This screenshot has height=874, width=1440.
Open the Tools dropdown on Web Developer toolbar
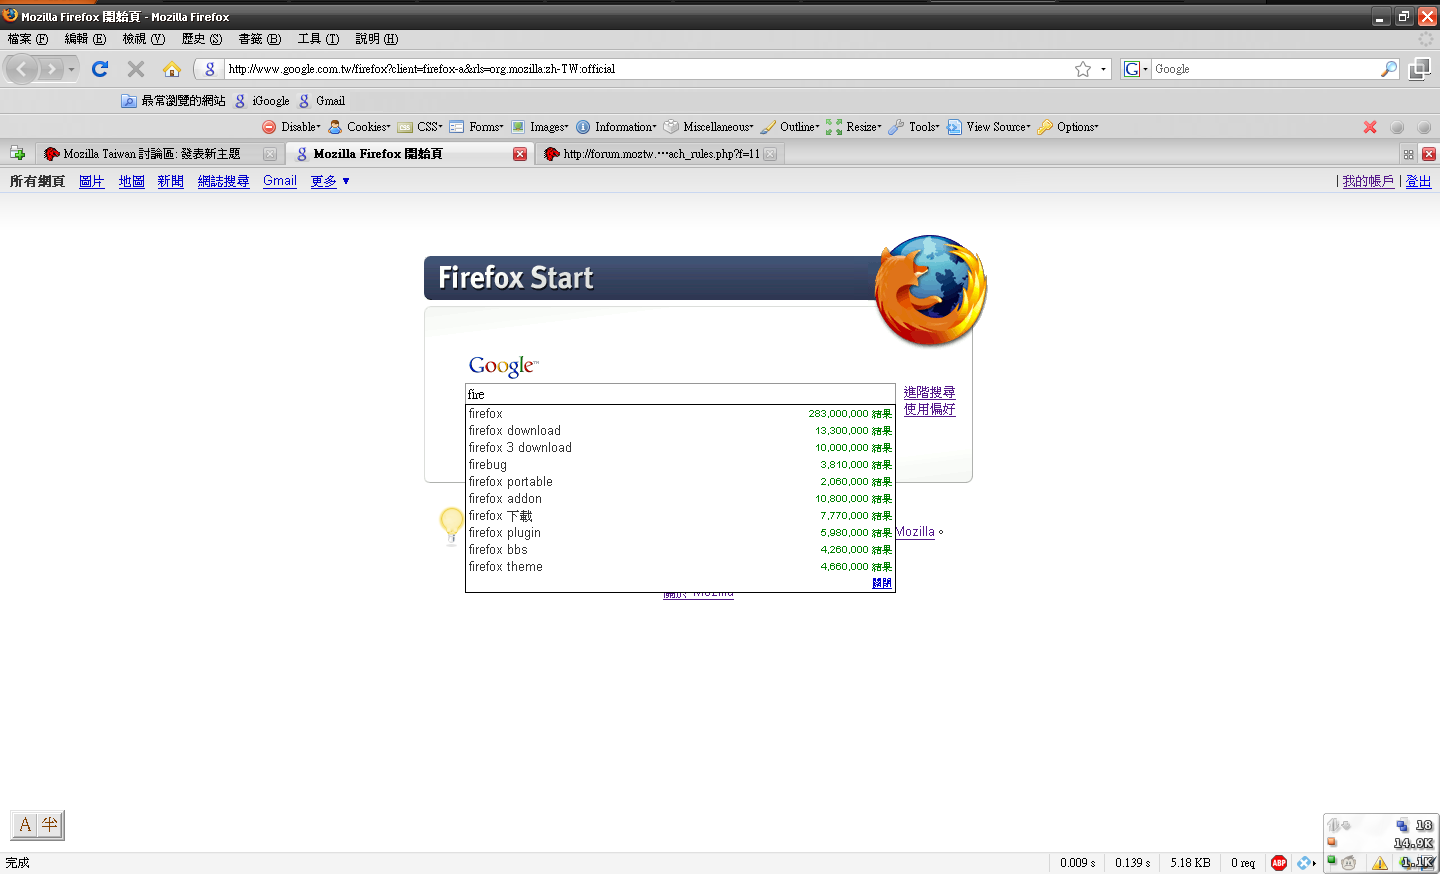coord(914,127)
